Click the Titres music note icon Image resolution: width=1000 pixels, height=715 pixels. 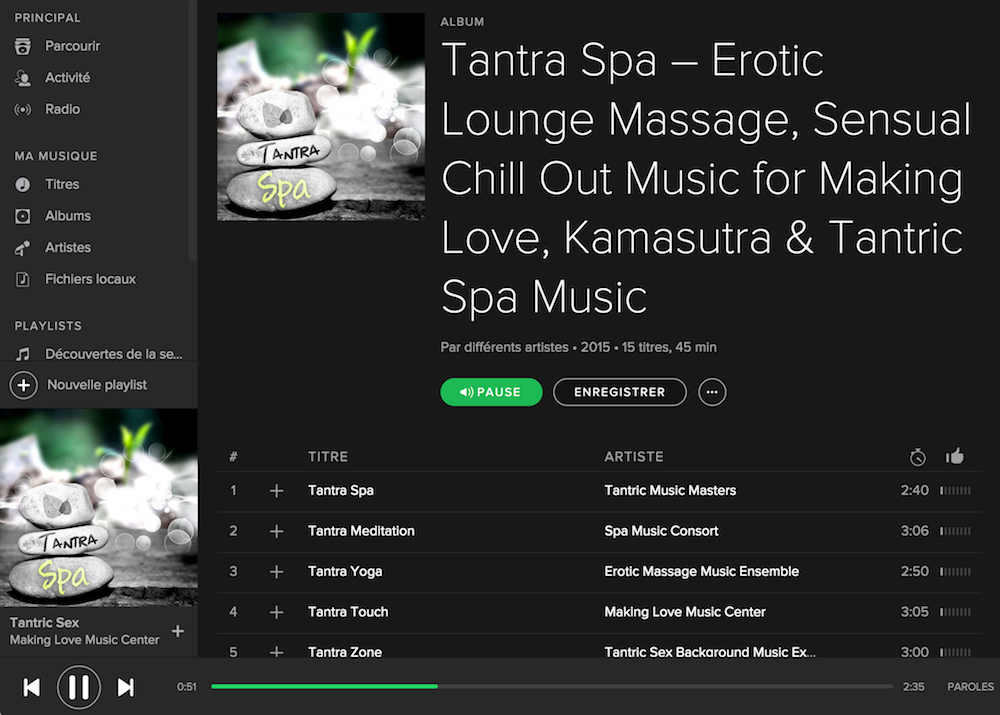23,184
